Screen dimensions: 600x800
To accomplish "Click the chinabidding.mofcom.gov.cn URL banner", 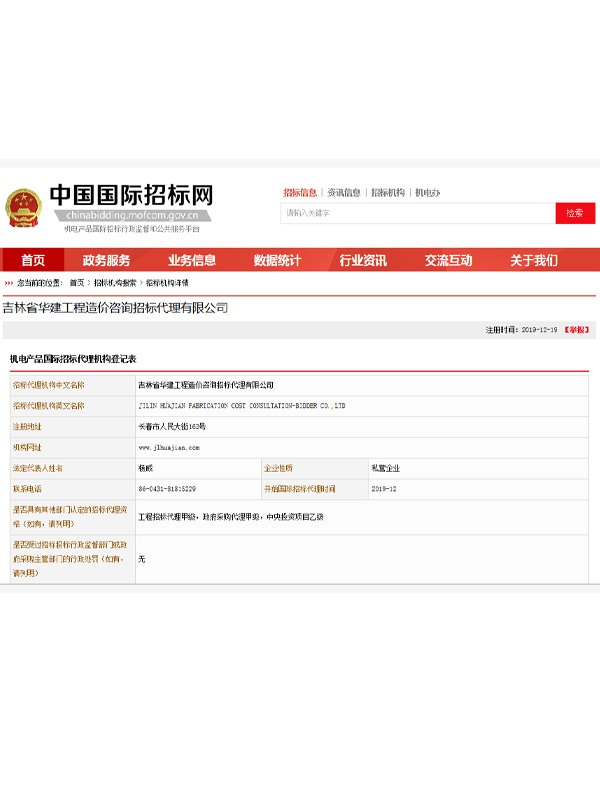I will point(132,215).
